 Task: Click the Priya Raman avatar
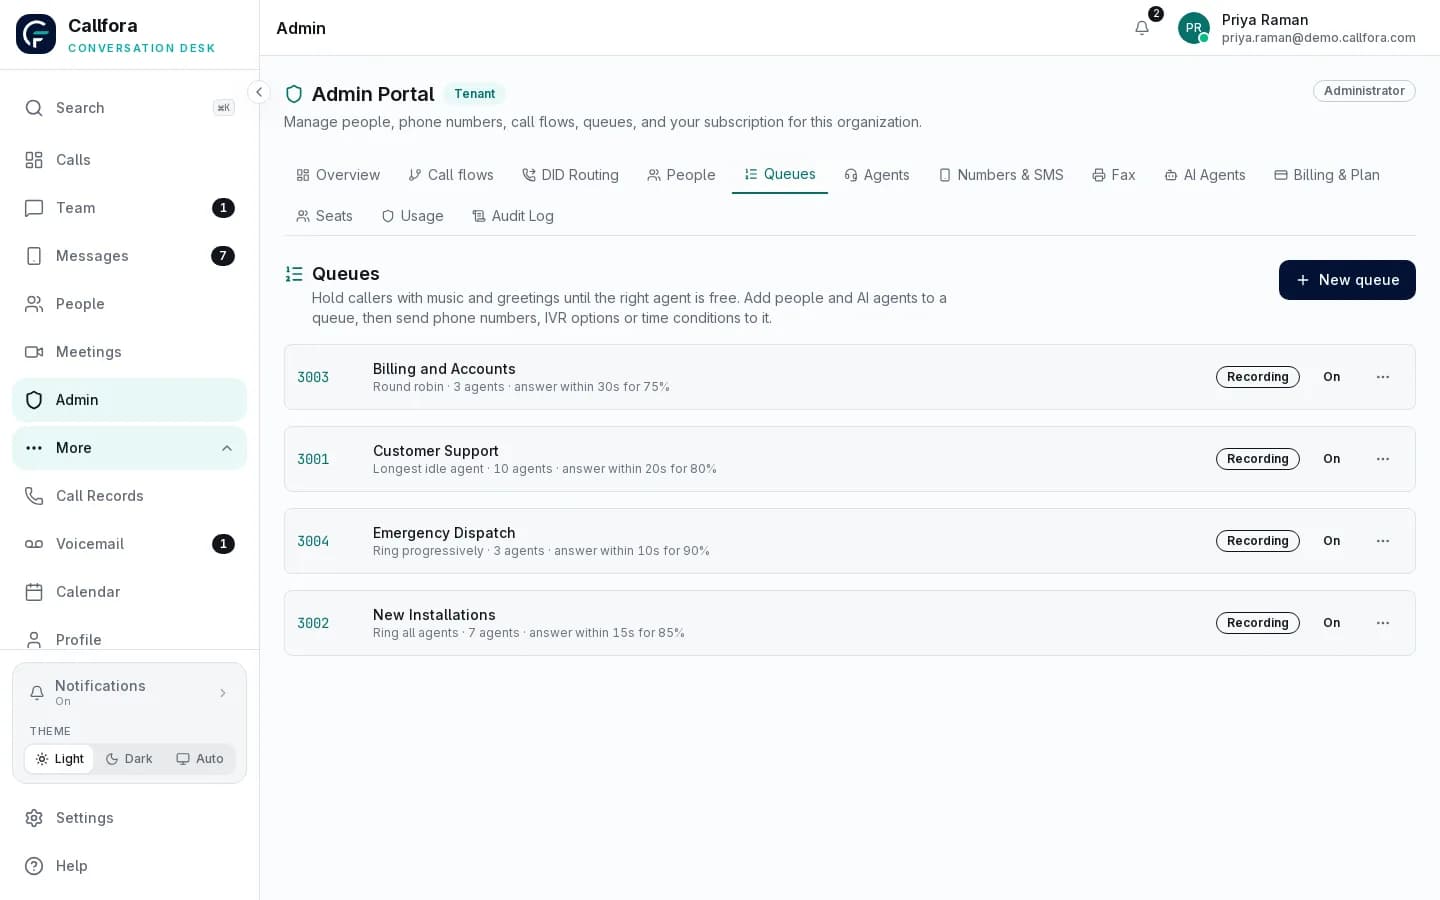(1194, 28)
